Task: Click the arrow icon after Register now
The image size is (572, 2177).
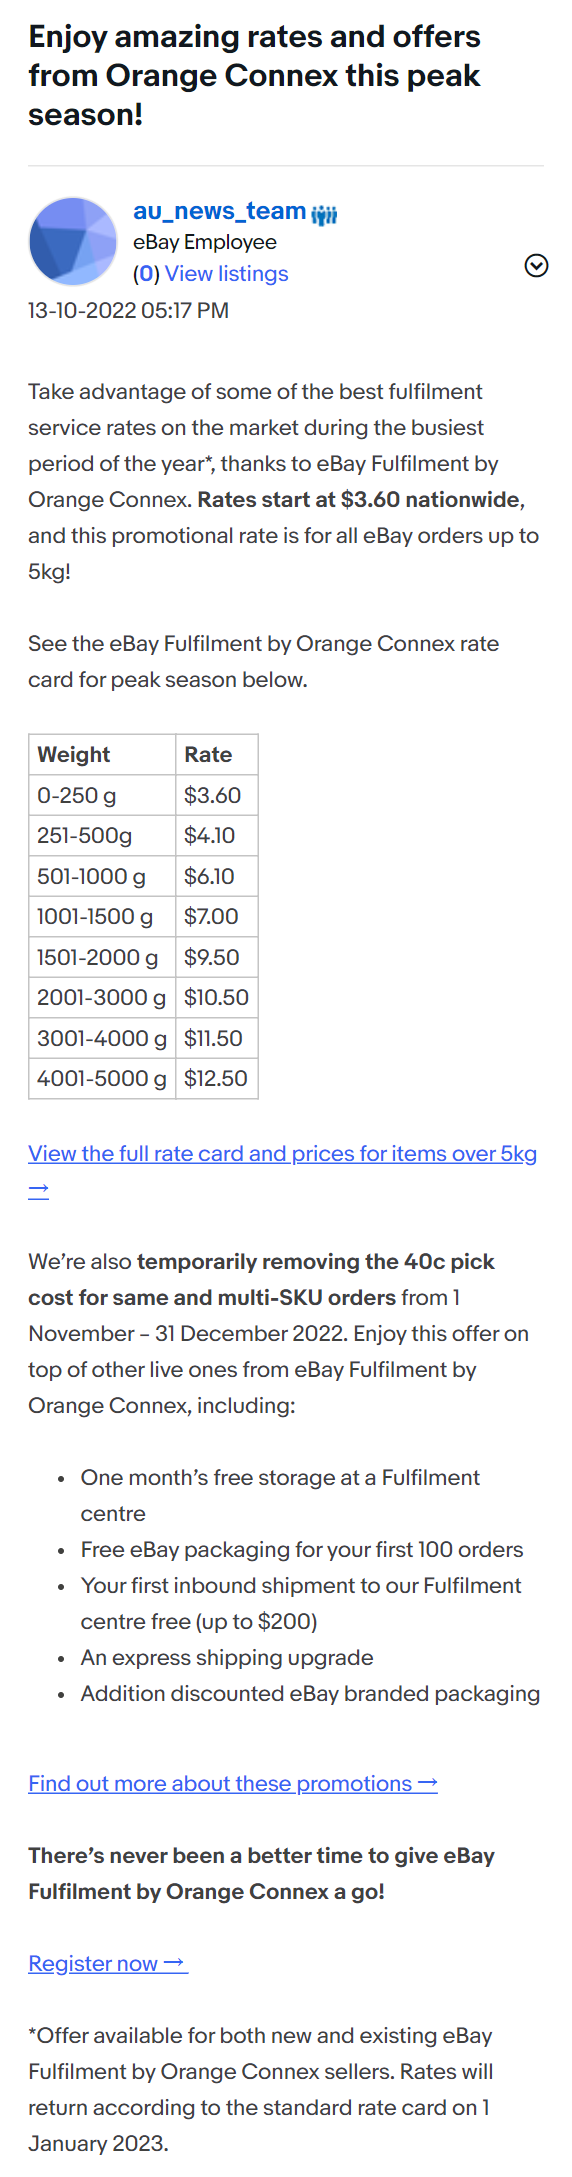Action: point(174,1963)
